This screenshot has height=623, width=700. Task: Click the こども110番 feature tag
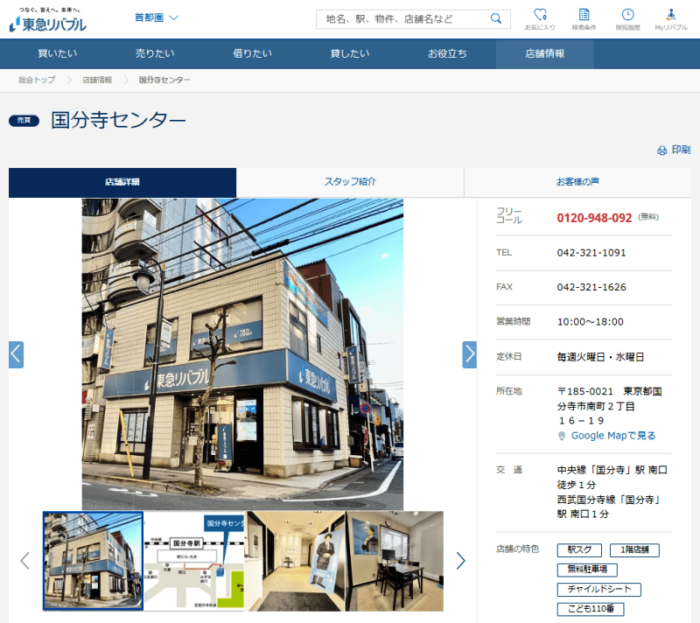click(x=590, y=609)
